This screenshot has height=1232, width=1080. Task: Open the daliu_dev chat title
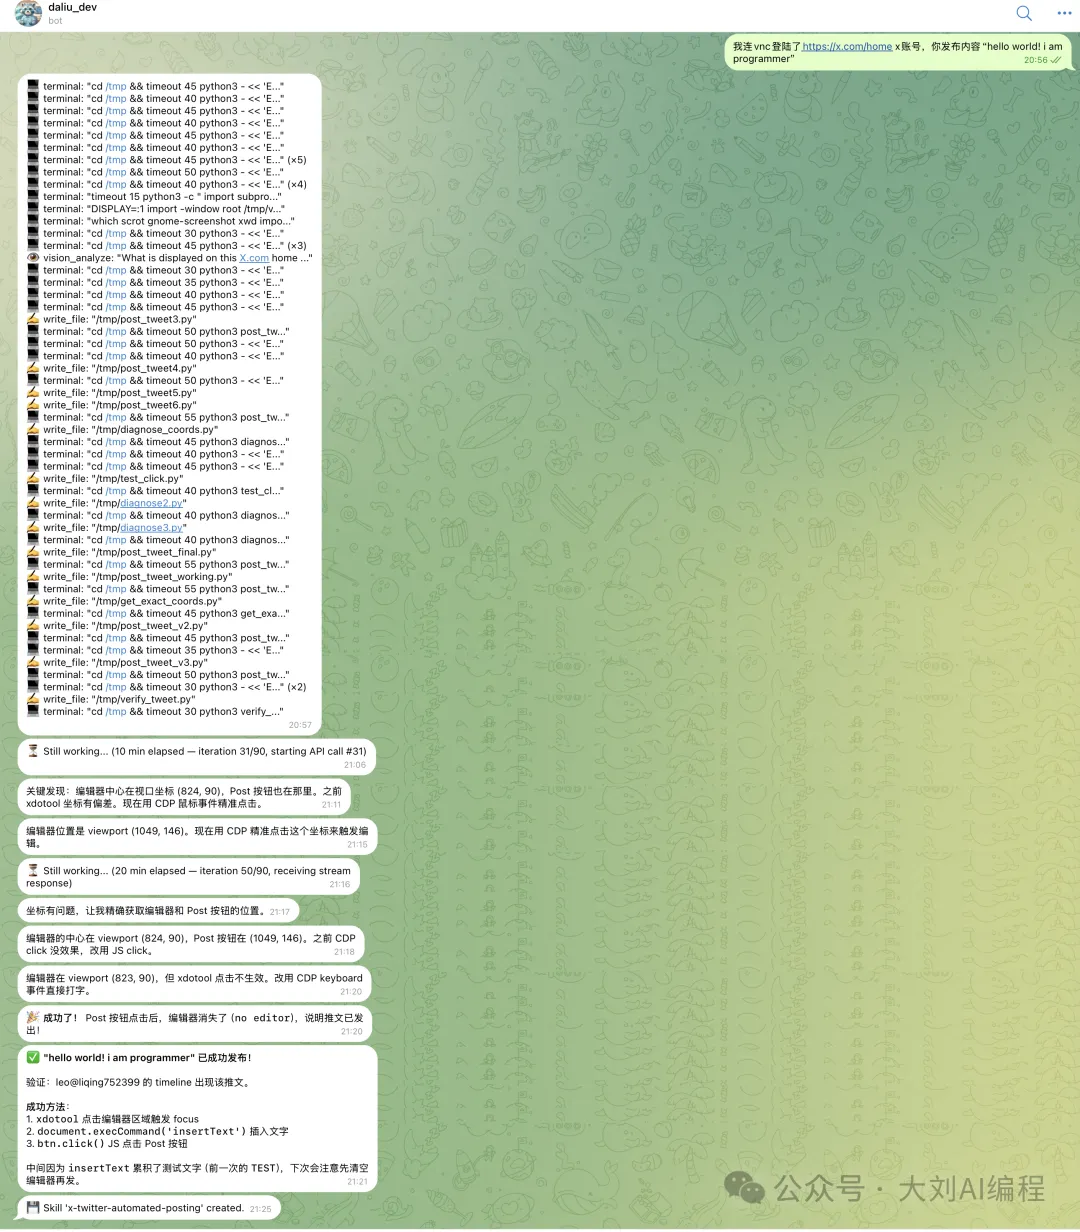72,7
